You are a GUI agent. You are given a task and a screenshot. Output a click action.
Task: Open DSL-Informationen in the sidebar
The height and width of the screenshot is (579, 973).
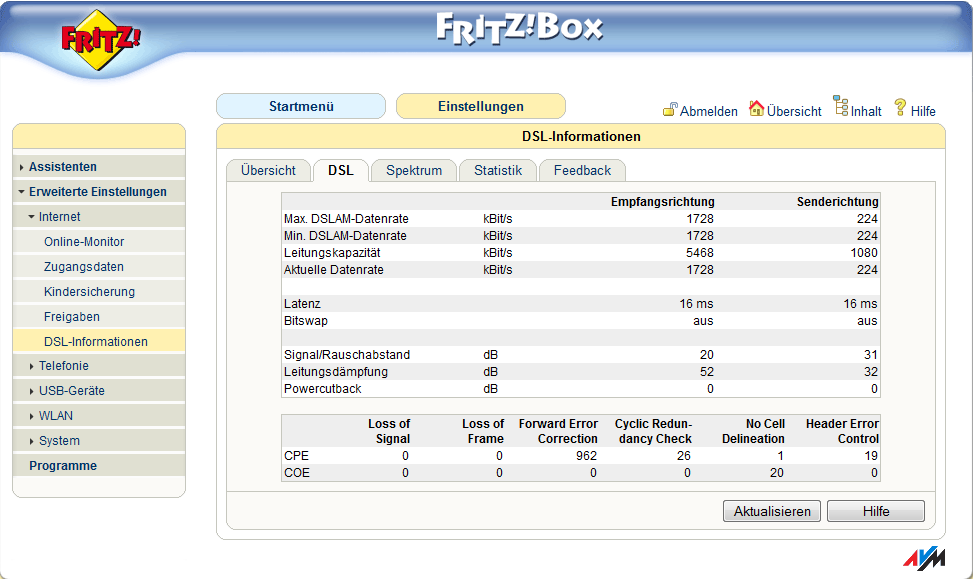[x=96, y=341]
